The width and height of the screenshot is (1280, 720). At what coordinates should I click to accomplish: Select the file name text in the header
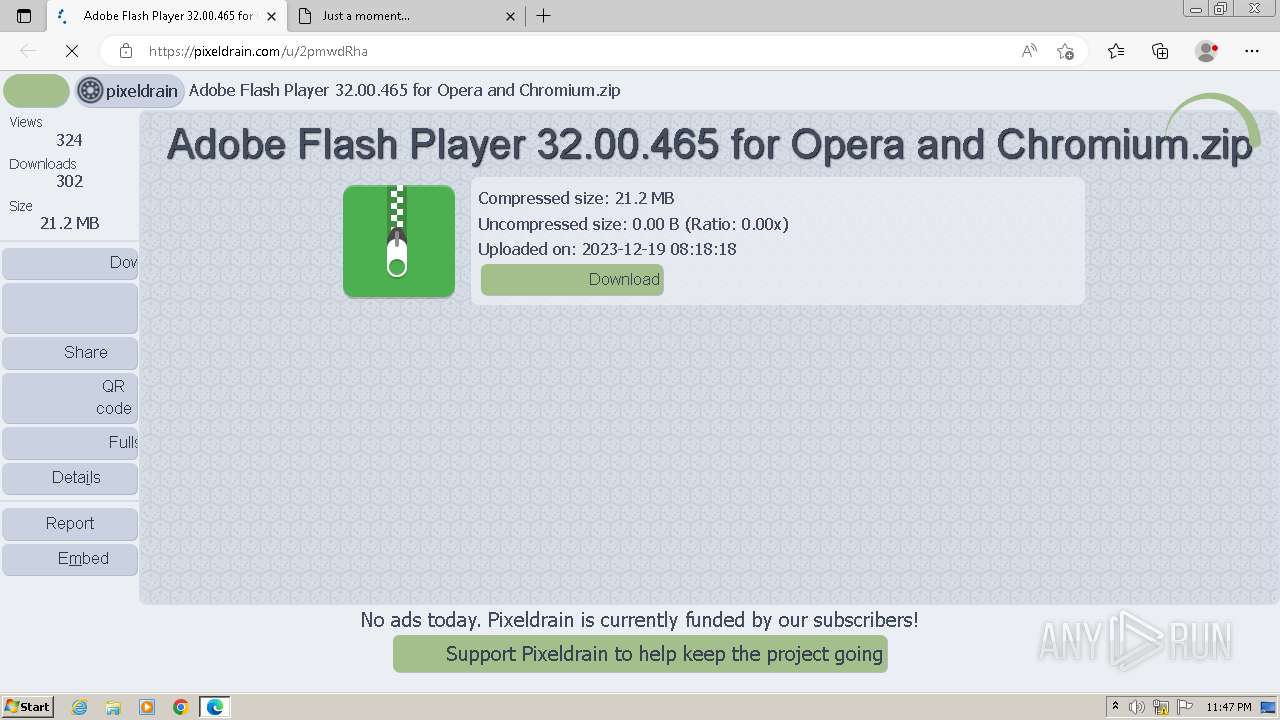[x=404, y=90]
